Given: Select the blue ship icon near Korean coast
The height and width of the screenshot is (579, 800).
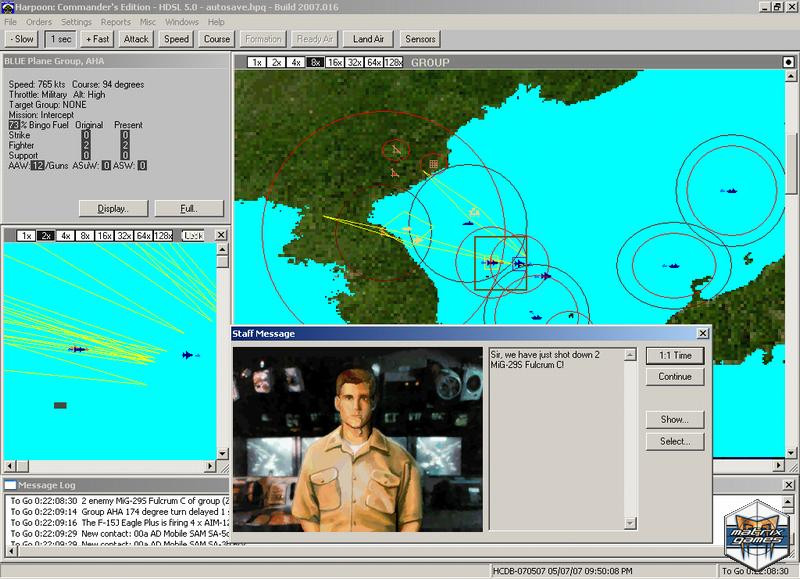Looking at the screenshot, I should click(467, 222).
